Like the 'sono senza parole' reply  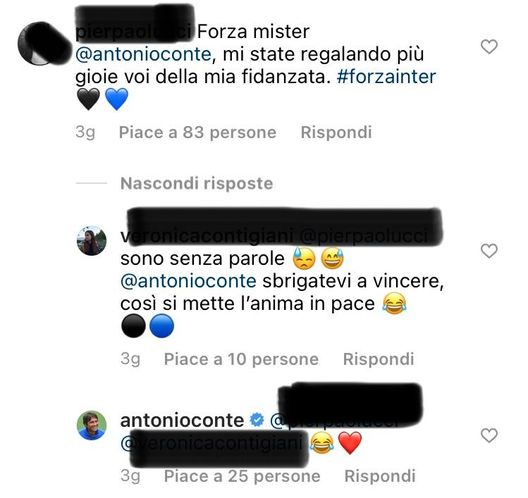click(489, 251)
